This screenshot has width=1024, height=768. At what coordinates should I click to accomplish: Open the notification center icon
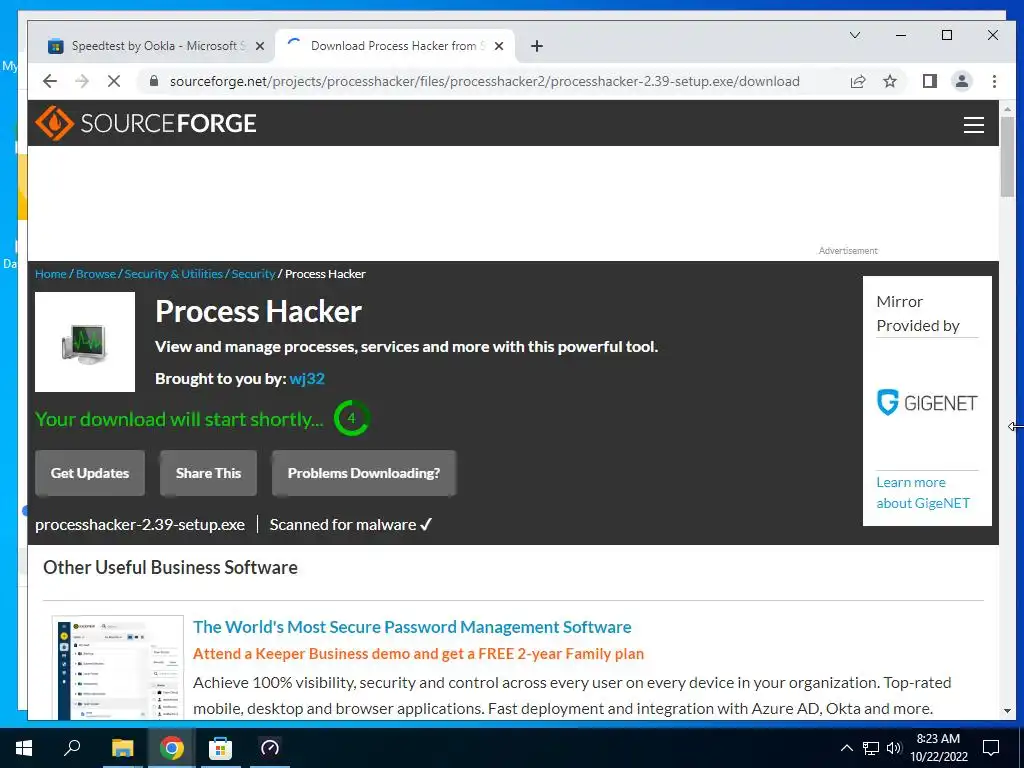(x=991, y=748)
